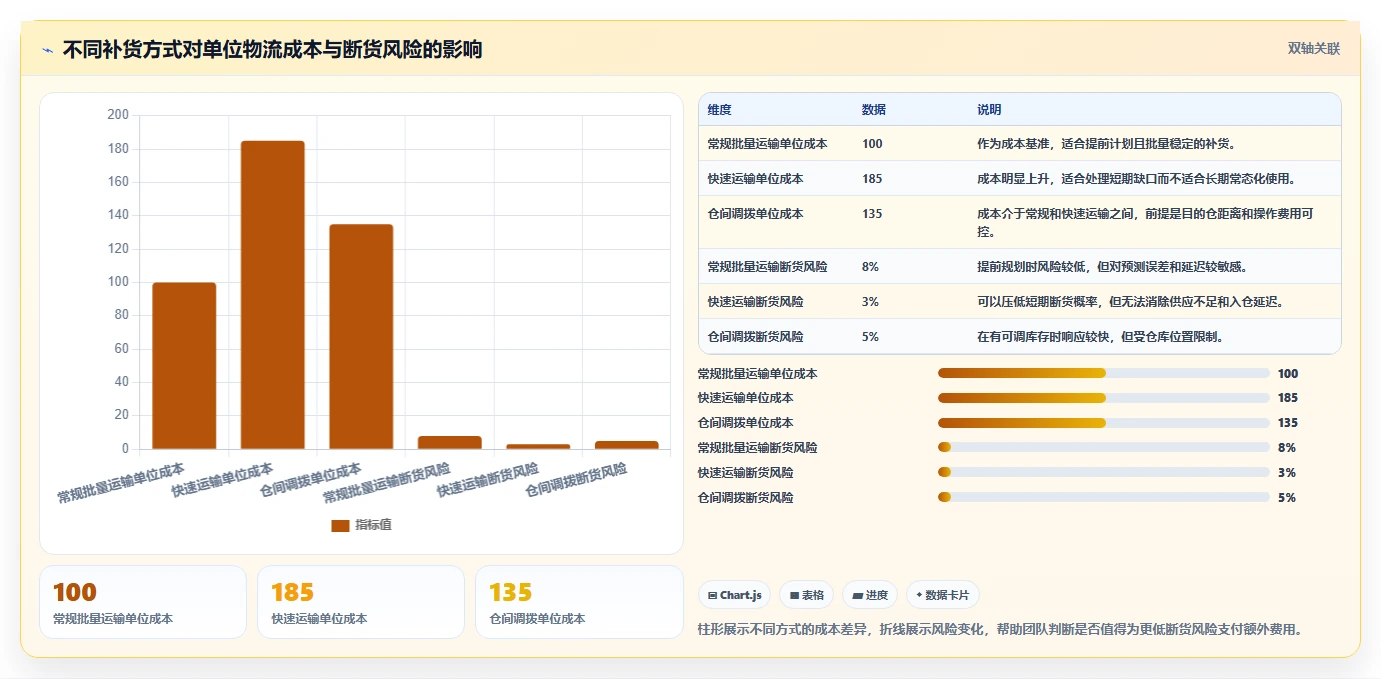Click progress value 185 at row end
1381x679 pixels.
pos(1288,398)
